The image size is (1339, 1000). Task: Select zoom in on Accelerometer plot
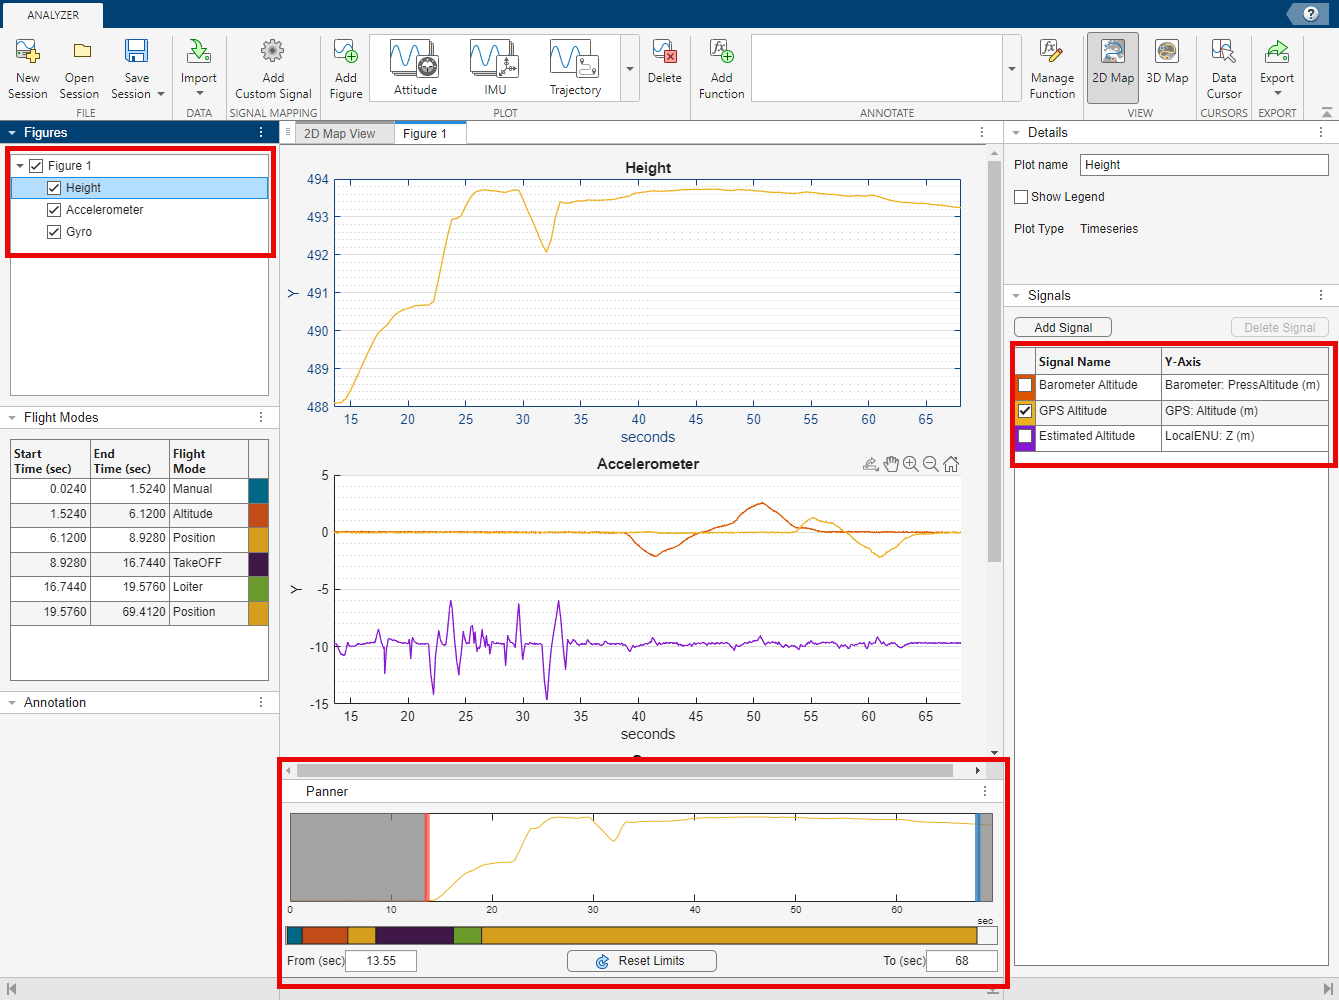click(x=911, y=464)
